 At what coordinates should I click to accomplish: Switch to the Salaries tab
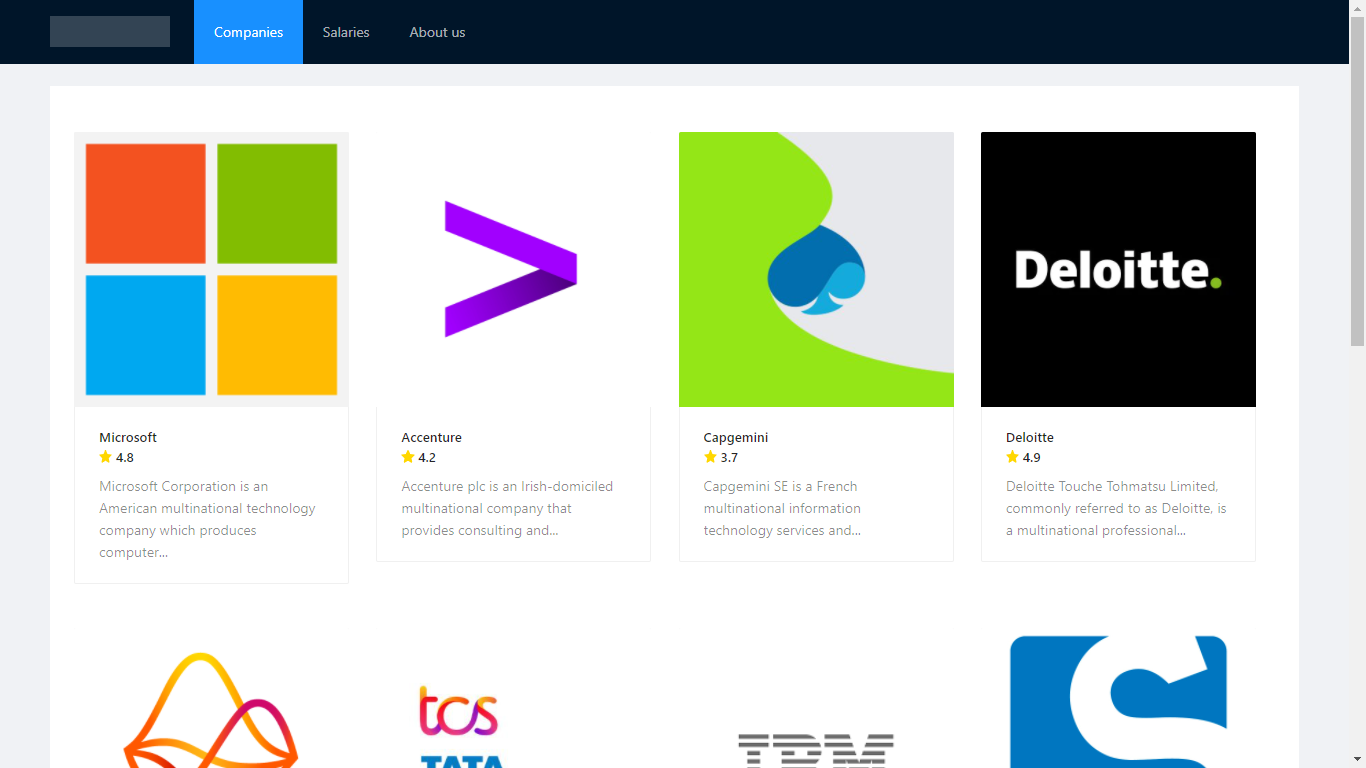[346, 32]
